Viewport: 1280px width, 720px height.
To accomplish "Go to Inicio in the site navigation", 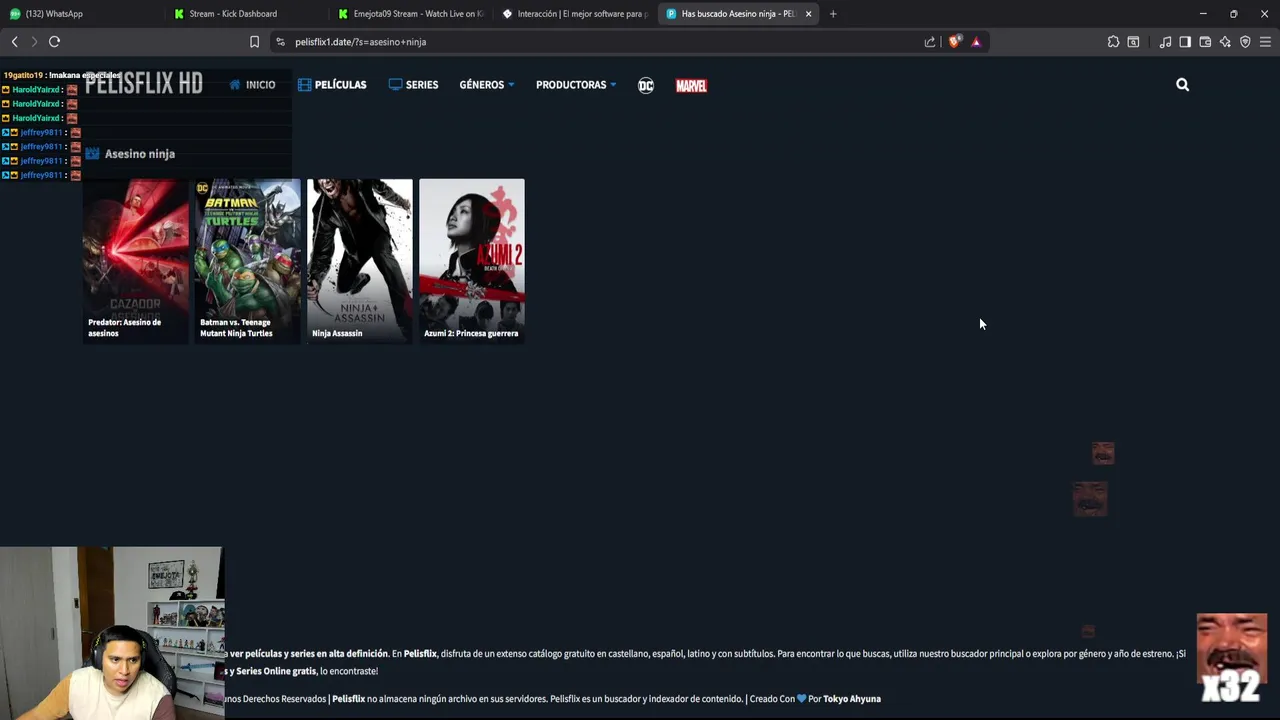I will 252,85.
